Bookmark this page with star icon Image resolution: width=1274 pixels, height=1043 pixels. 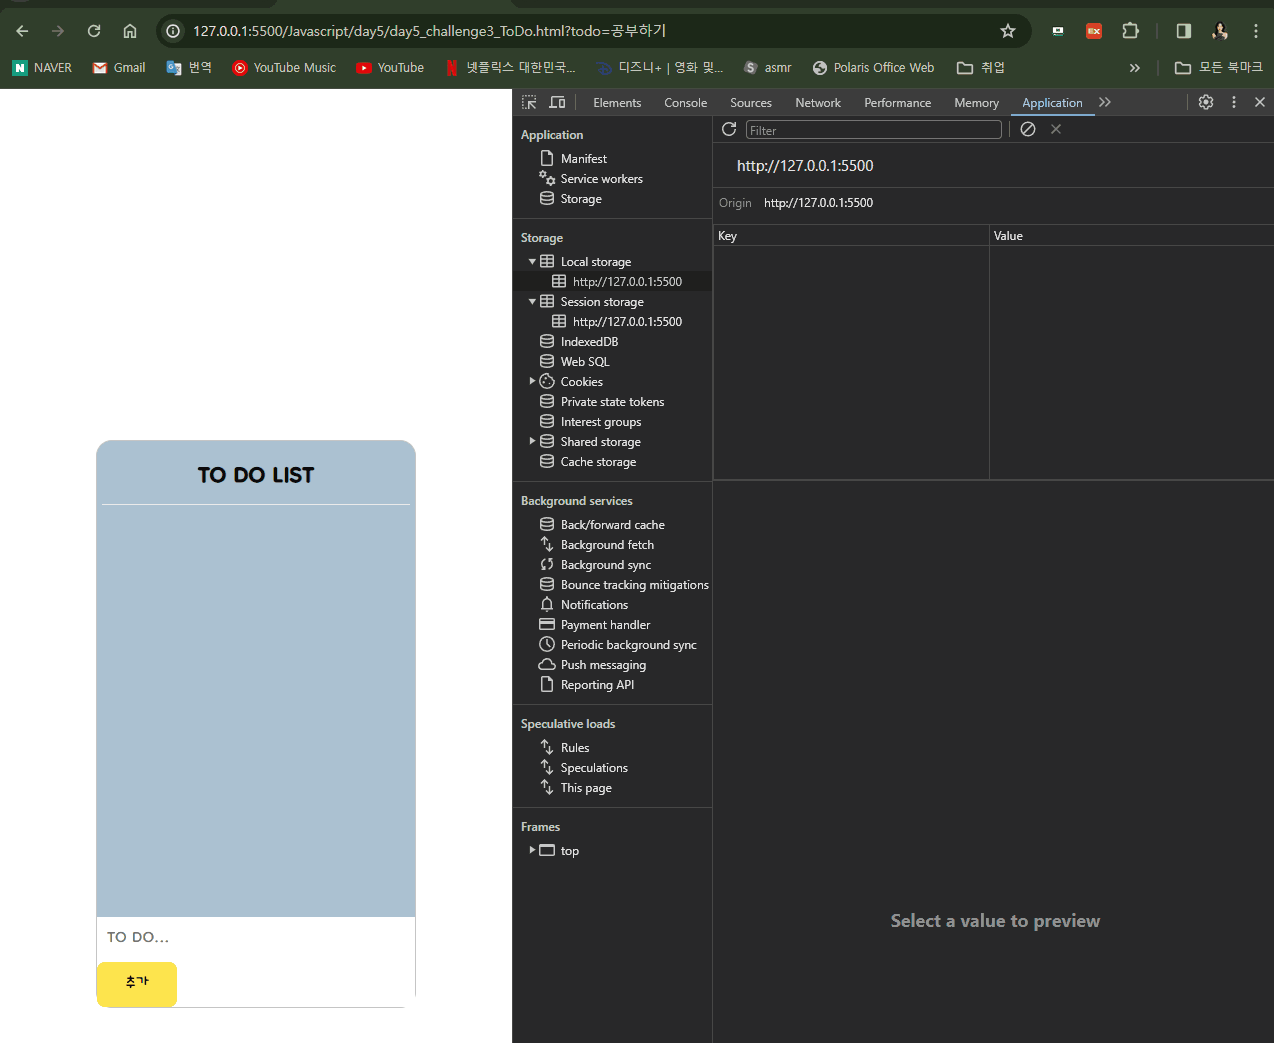[1008, 31]
